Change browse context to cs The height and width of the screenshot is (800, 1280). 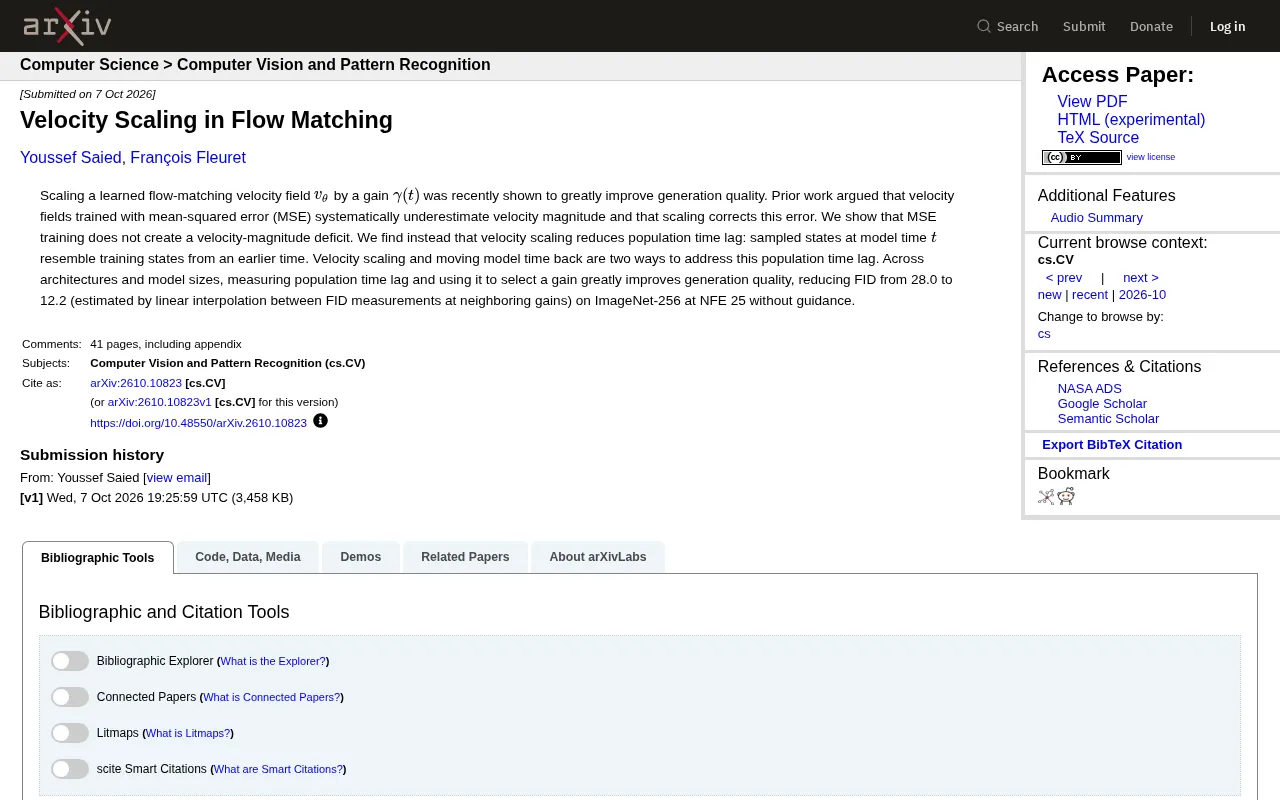(1044, 334)
